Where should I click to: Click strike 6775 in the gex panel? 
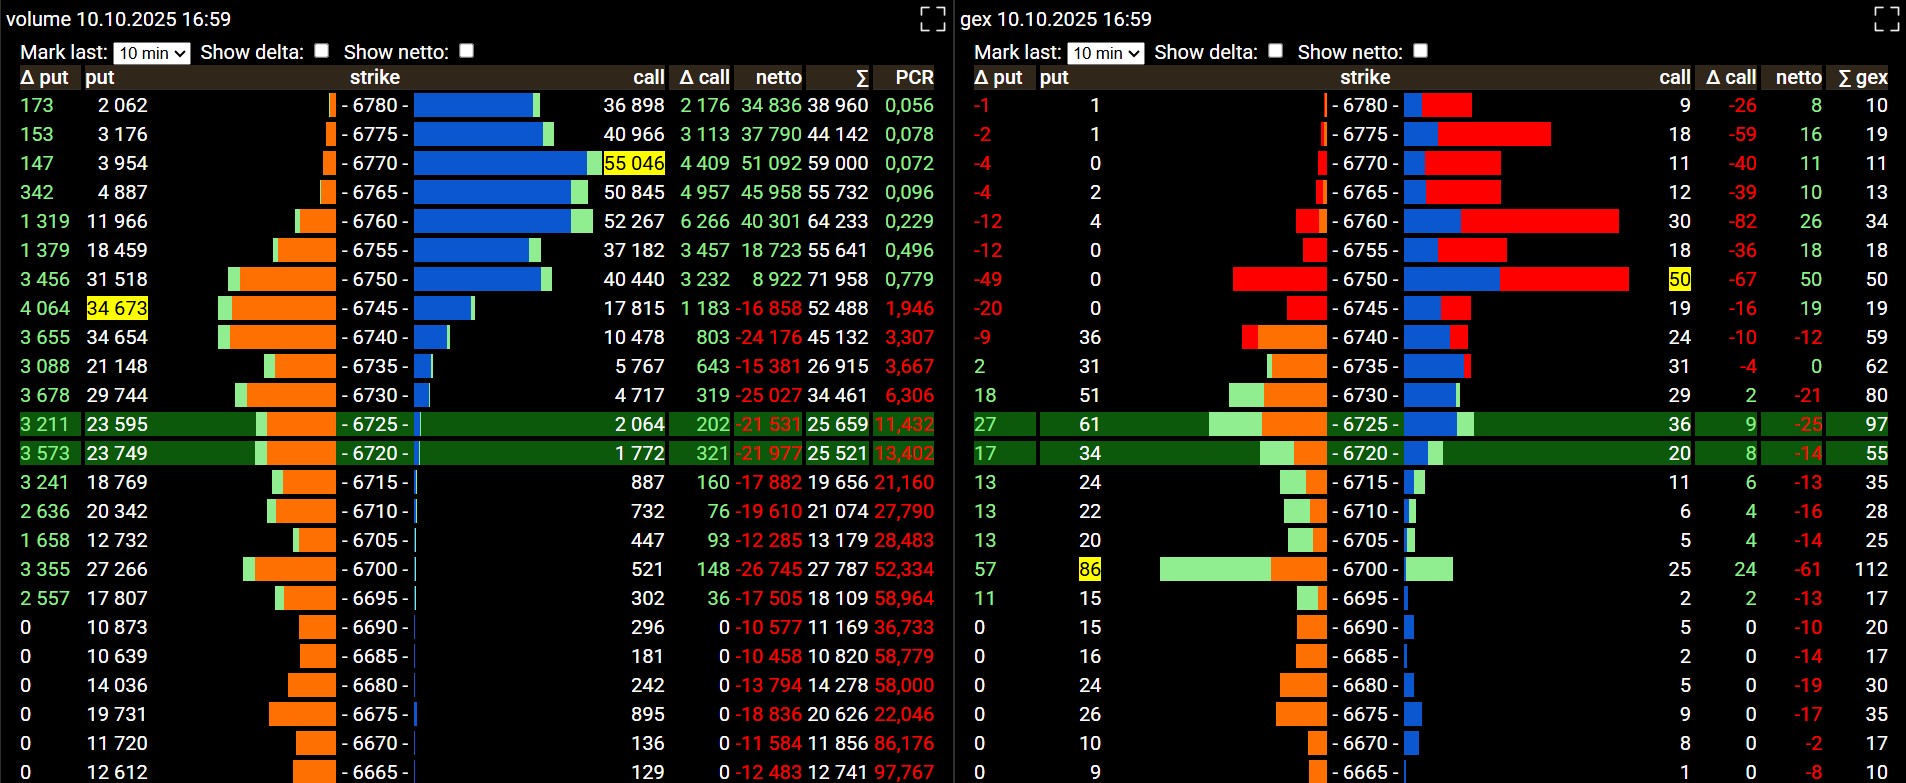coord(1365,134)
